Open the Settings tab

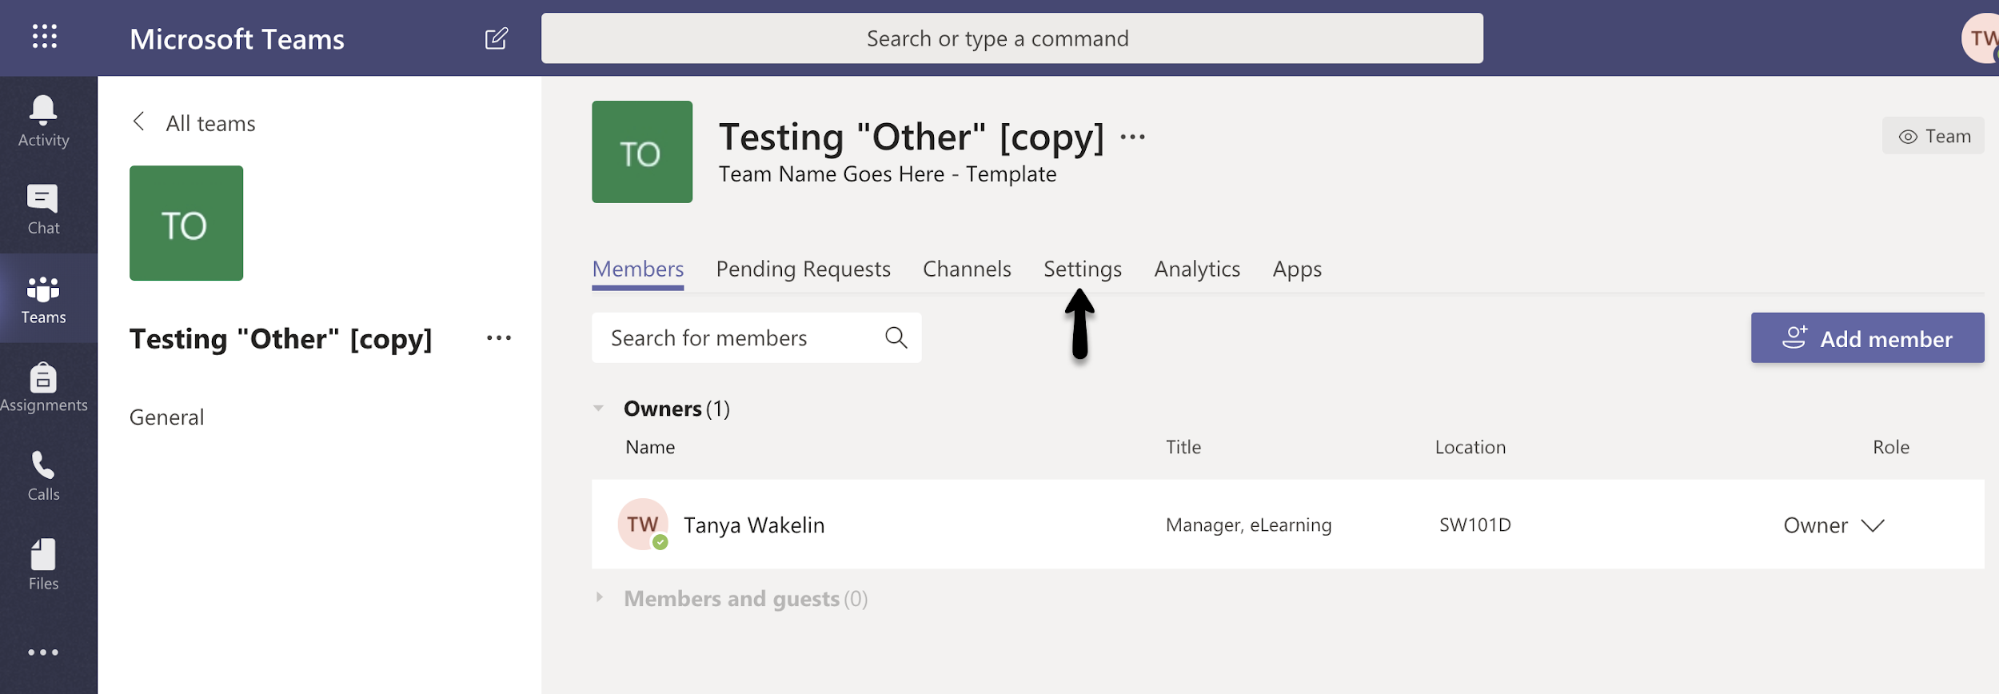(x=1083, y=269)
